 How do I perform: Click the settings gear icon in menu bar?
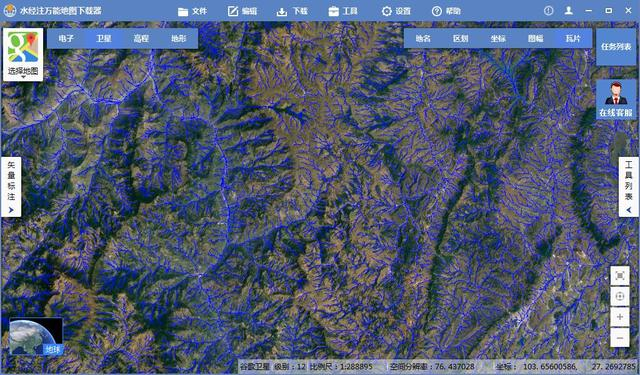(387, 11)
